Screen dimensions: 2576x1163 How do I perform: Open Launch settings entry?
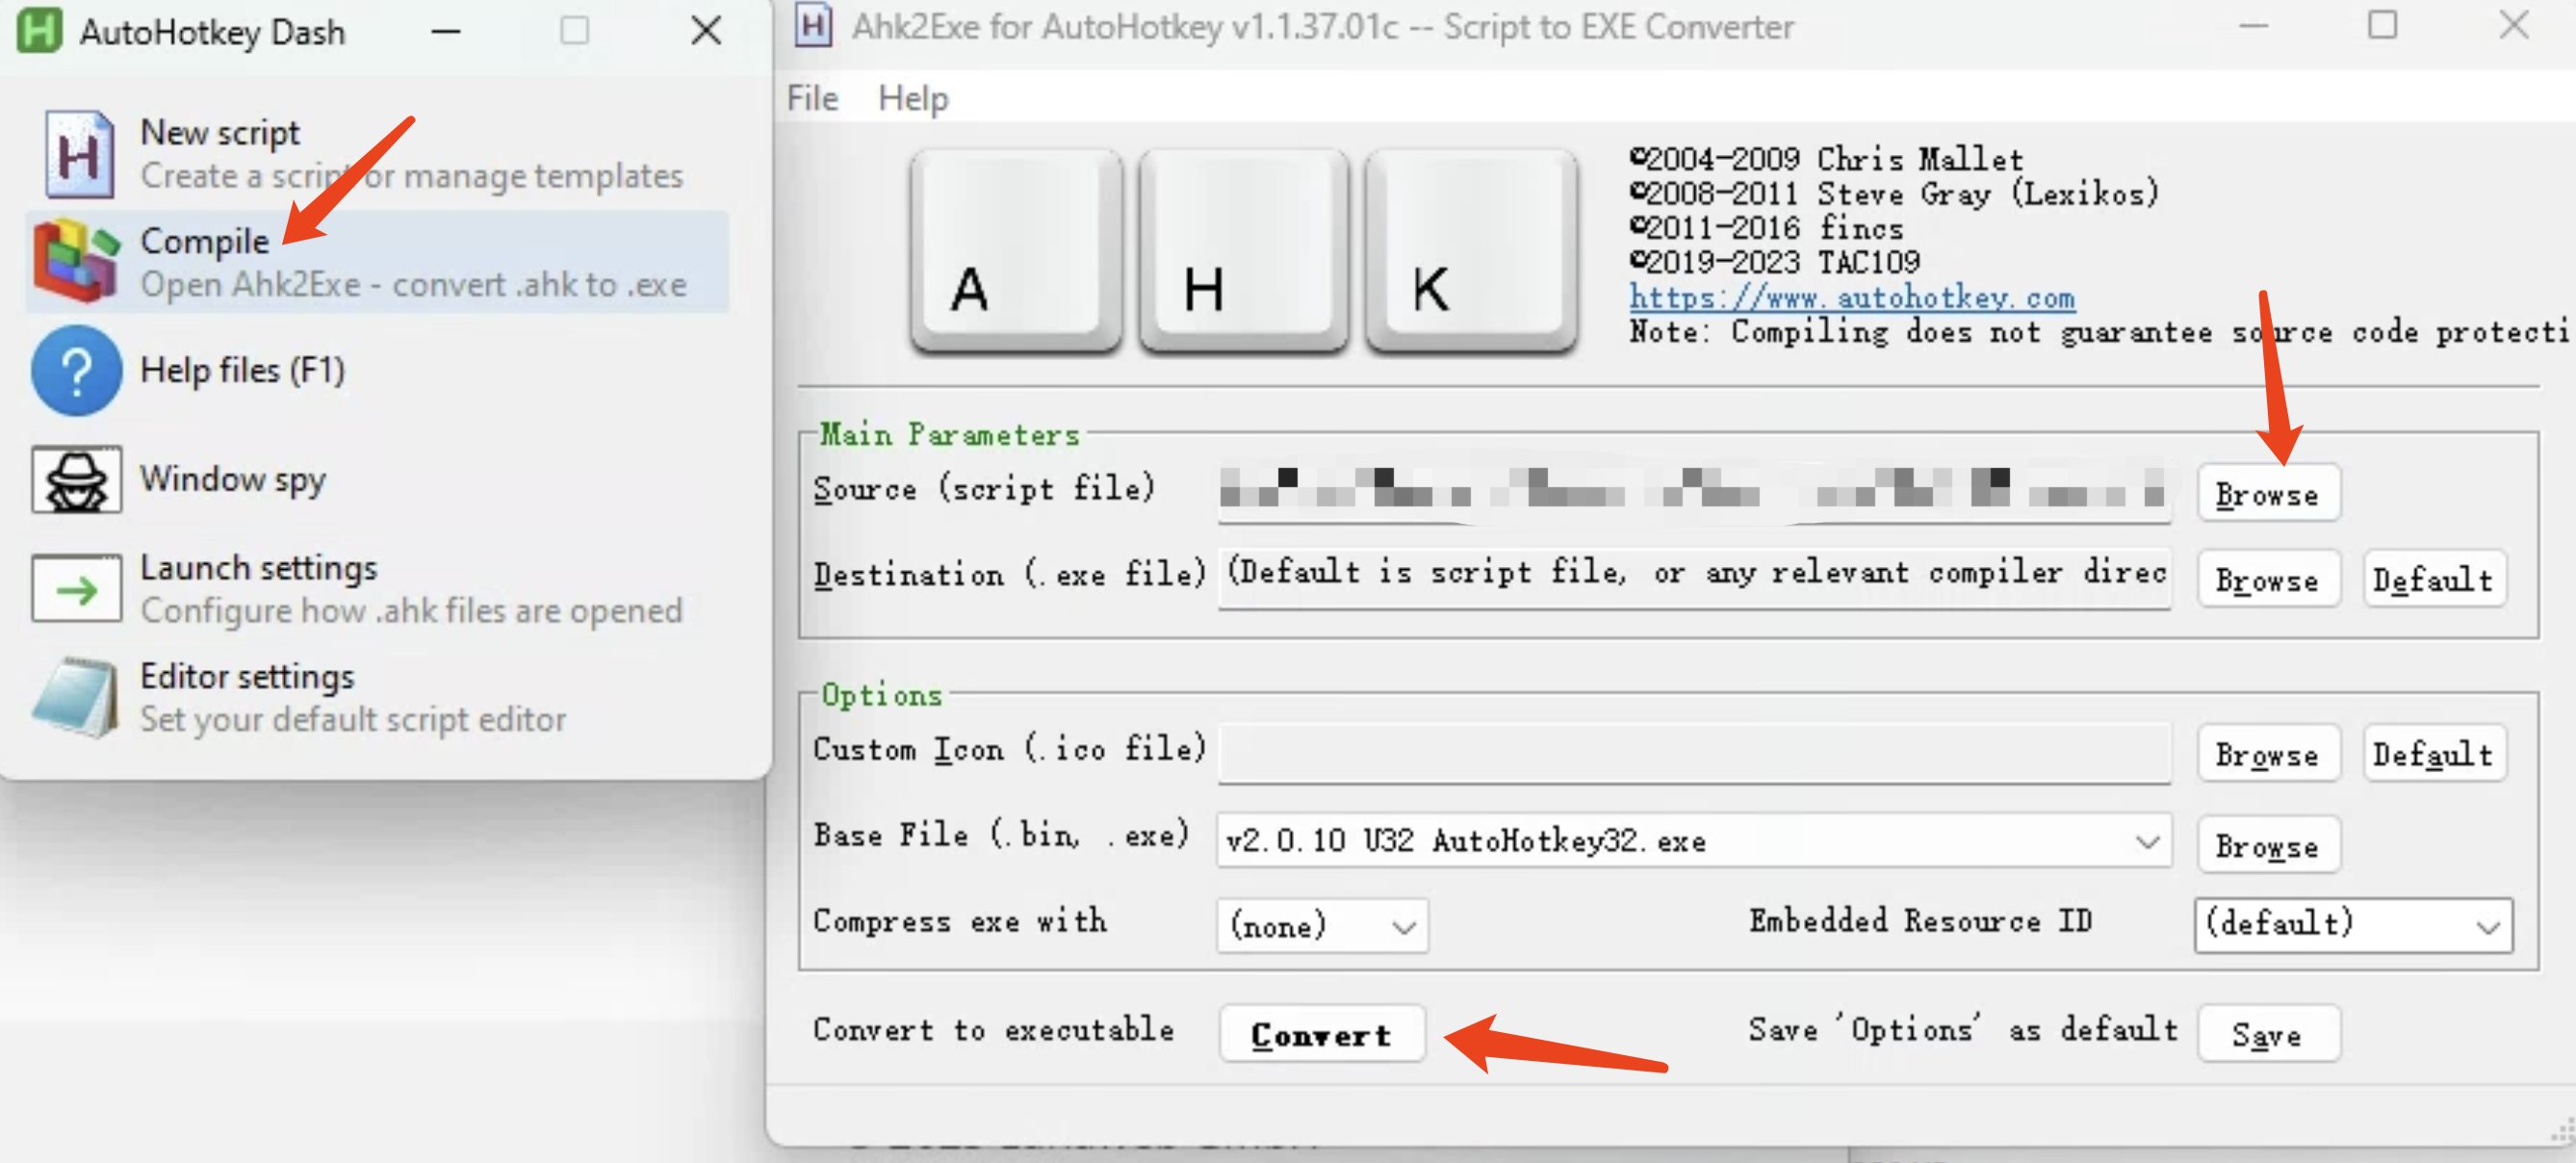[377, 588]
